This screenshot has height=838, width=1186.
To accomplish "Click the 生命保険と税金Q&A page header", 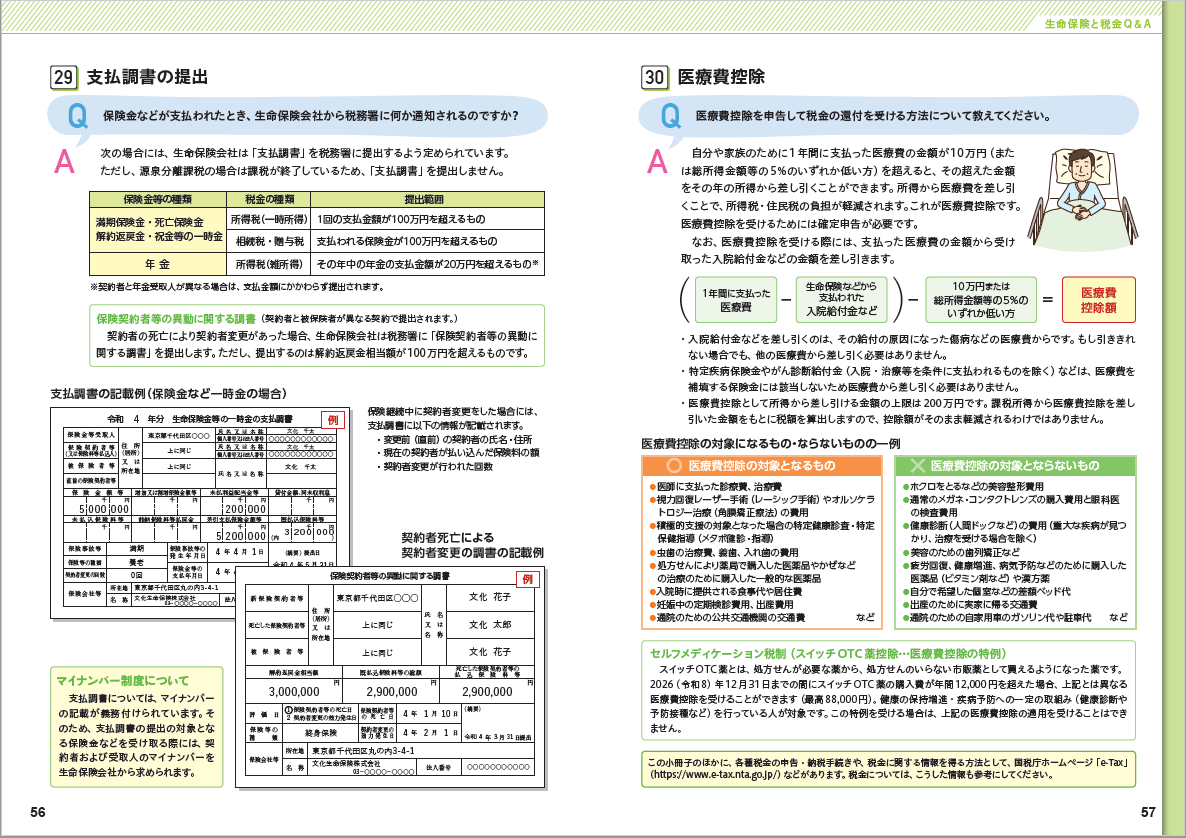I will pyautogui.click(x=1098, y=24).
